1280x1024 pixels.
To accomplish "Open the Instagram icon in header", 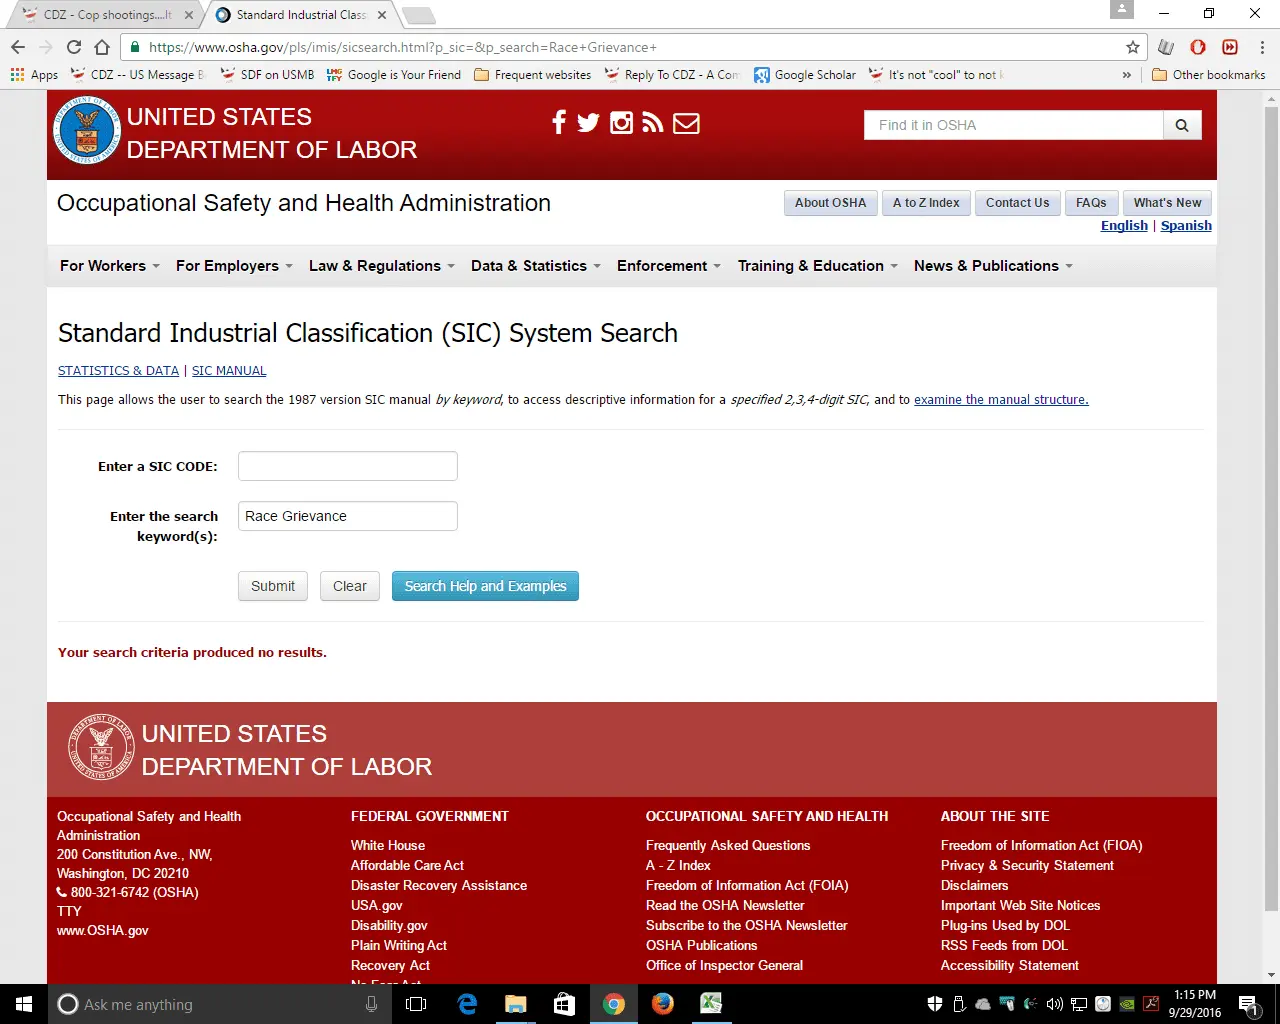I will (x=621, y=123).
